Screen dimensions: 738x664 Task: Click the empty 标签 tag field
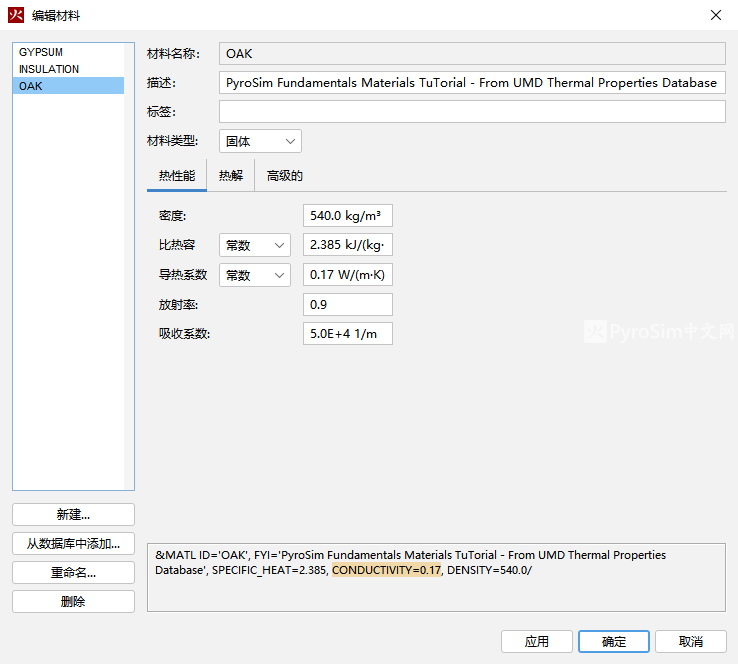[x=472, y=112]
